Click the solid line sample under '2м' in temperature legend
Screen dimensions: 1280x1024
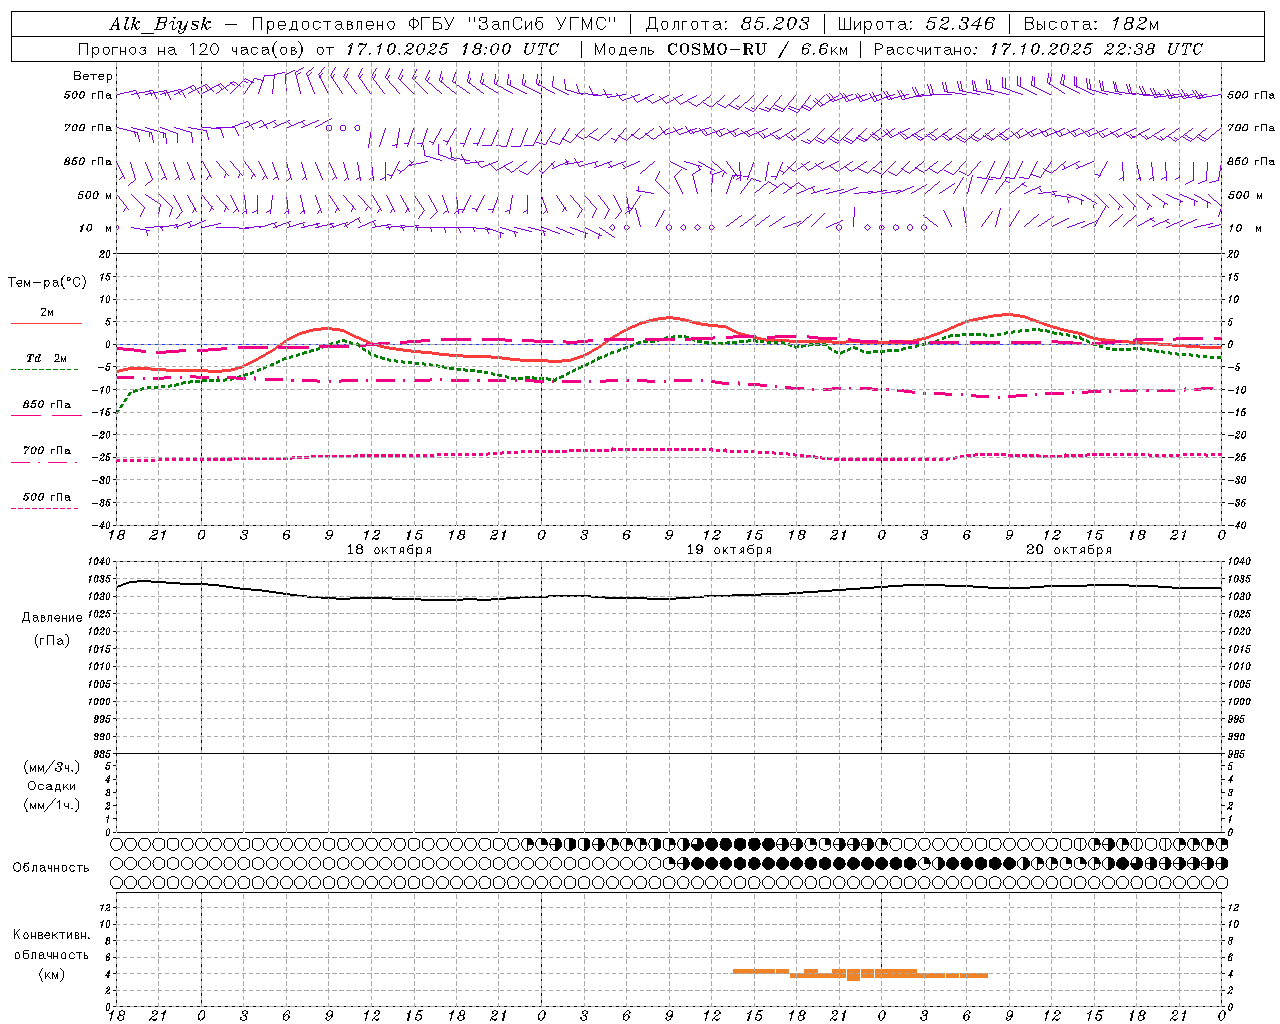coord(46,324)
